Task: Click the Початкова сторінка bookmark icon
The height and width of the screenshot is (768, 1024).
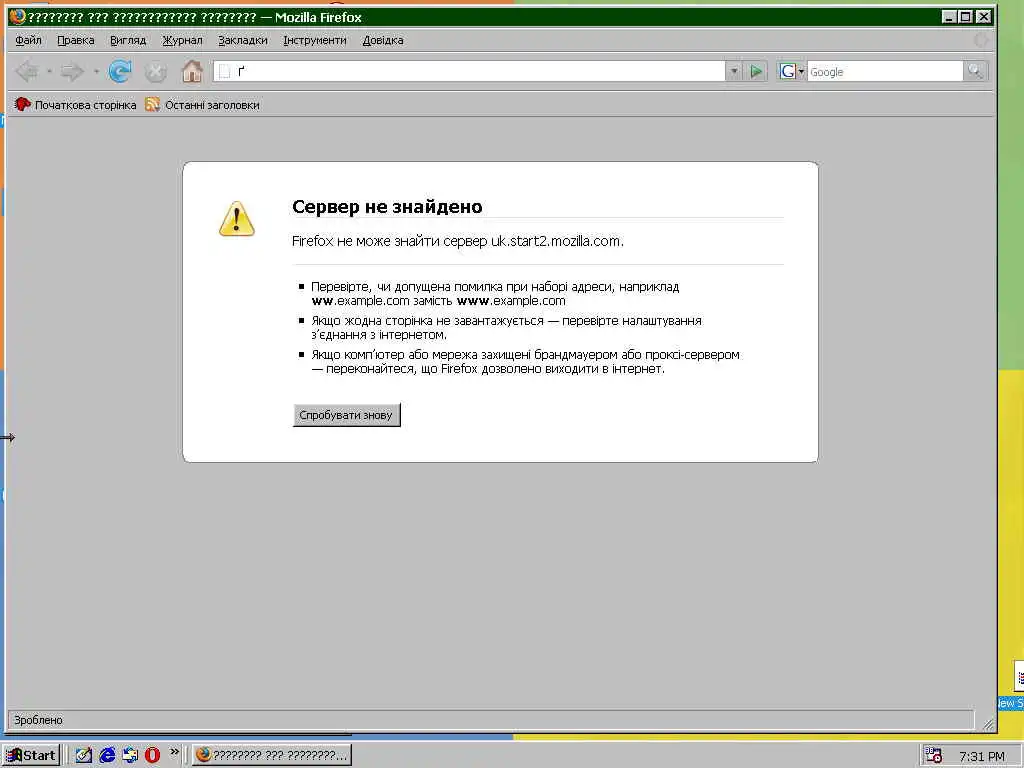Action: coord(22,104)
